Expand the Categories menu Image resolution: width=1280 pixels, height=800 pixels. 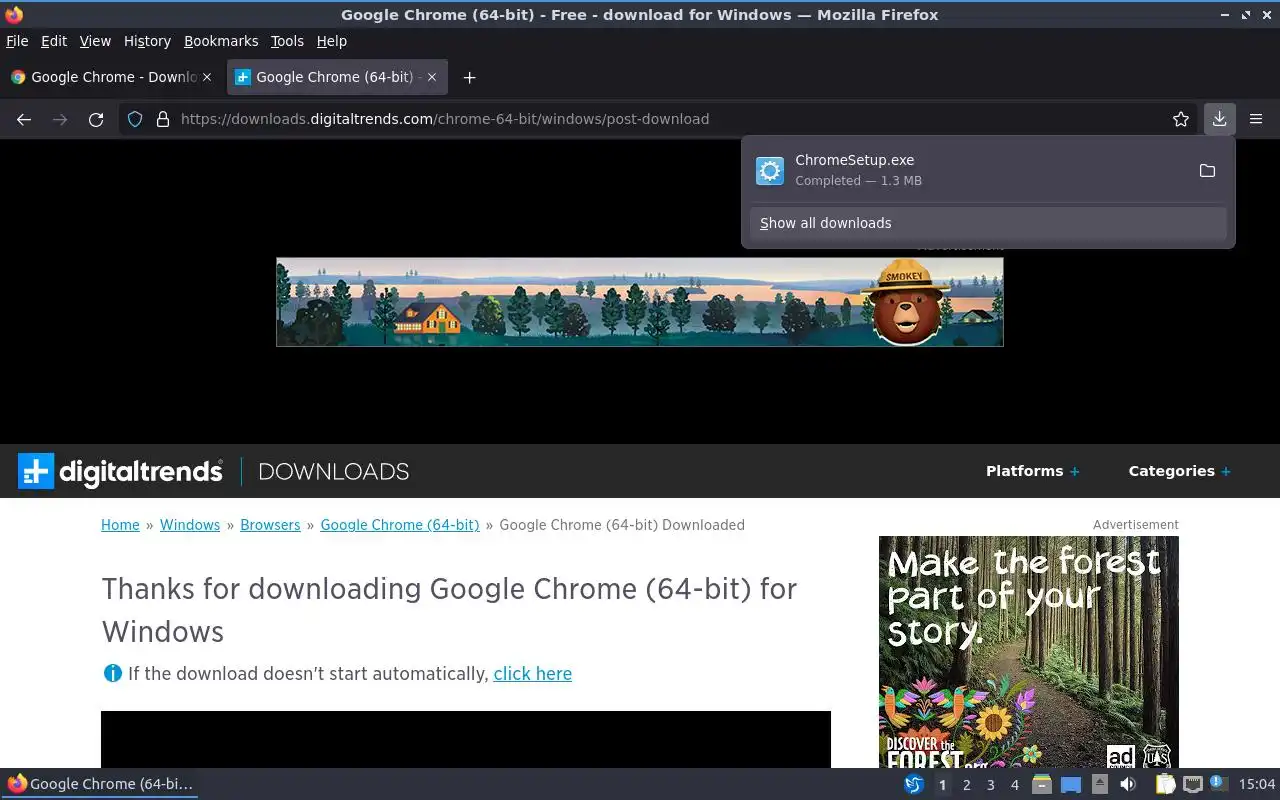pyautogui.click(x=1179, y=471)
